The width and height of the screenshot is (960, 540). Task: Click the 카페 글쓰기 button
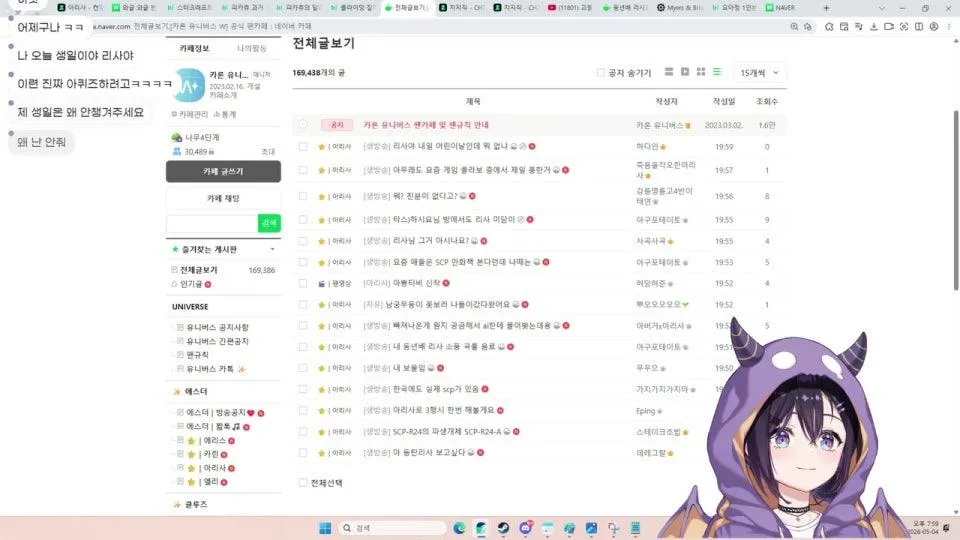pyautogui.click(x=223, y=171)
